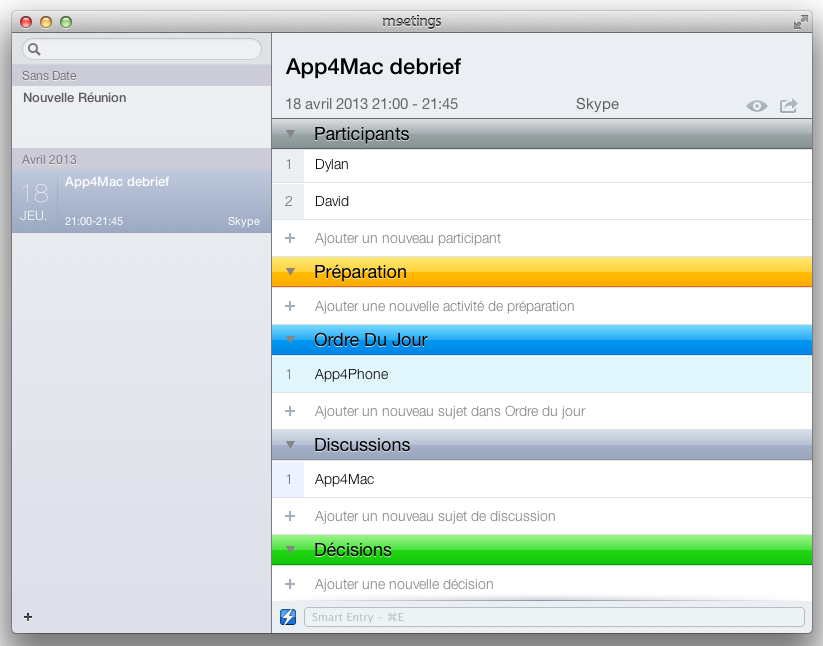Toggle the eye preview icon
This screenshot has width=823, height=646.
point(757,105)
